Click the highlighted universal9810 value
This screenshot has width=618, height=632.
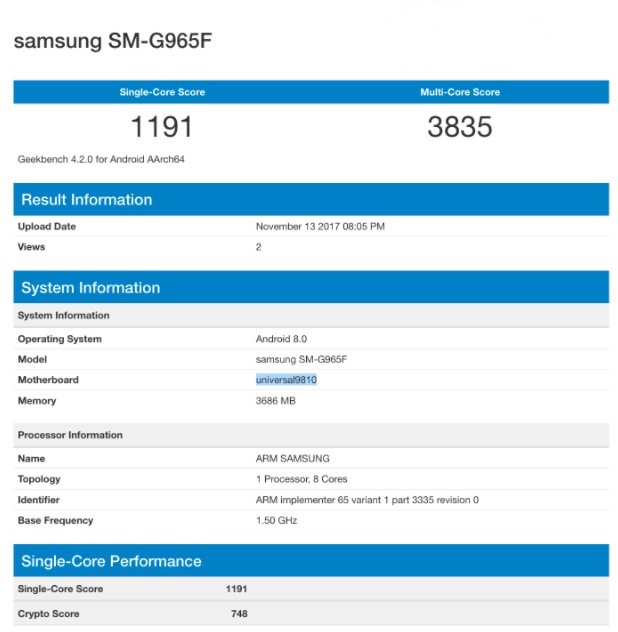pyautogui.click(x=286, y=380)
